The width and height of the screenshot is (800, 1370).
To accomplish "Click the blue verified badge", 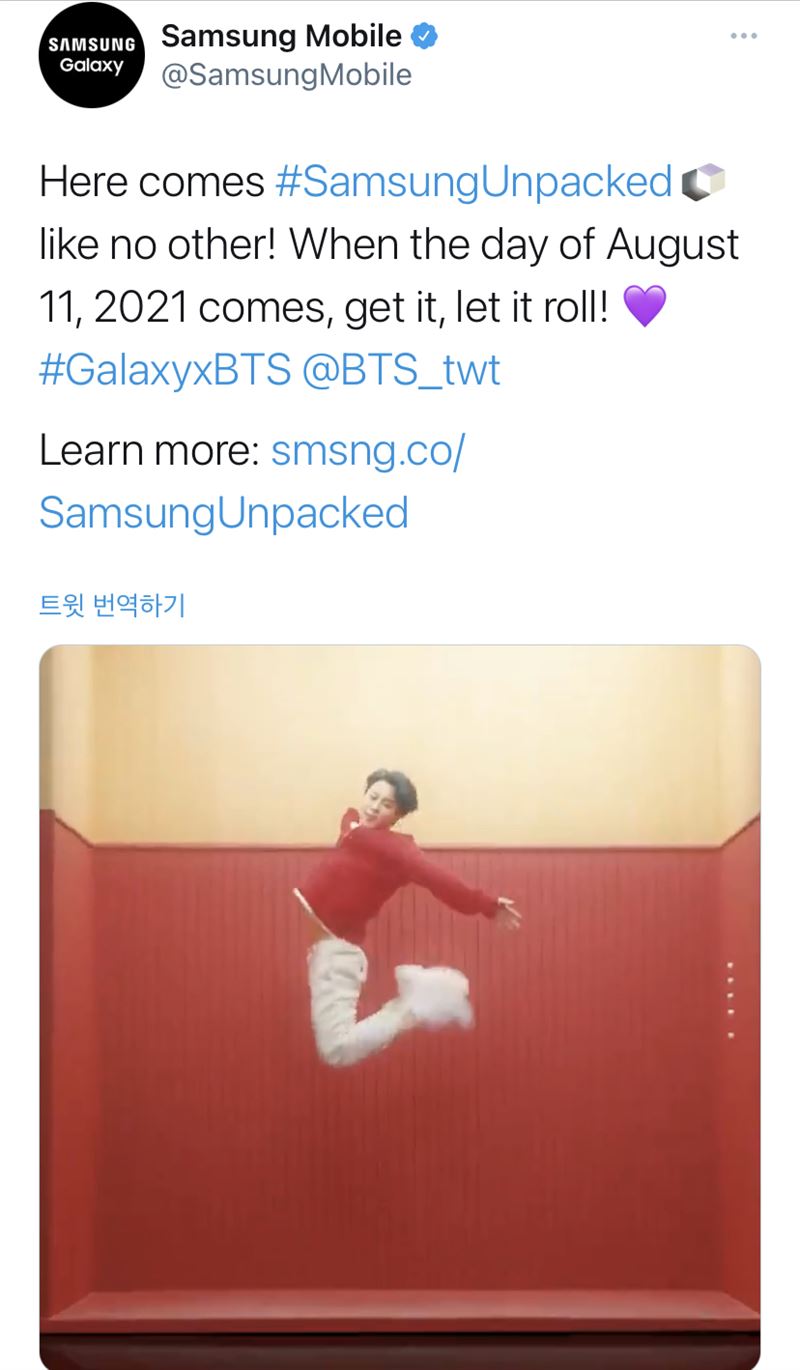I will (426, 38).
